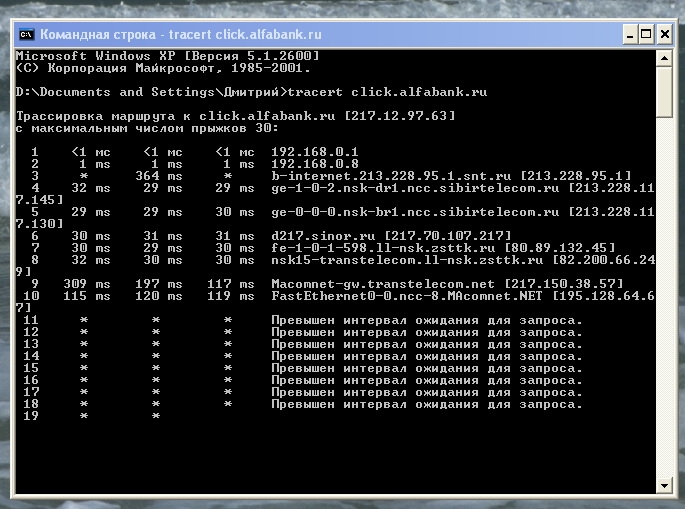The height and width of the screenshot is (509, 685).
Task: Click the target IP '[217.12.97.63]'
Action: coord(400,116)
